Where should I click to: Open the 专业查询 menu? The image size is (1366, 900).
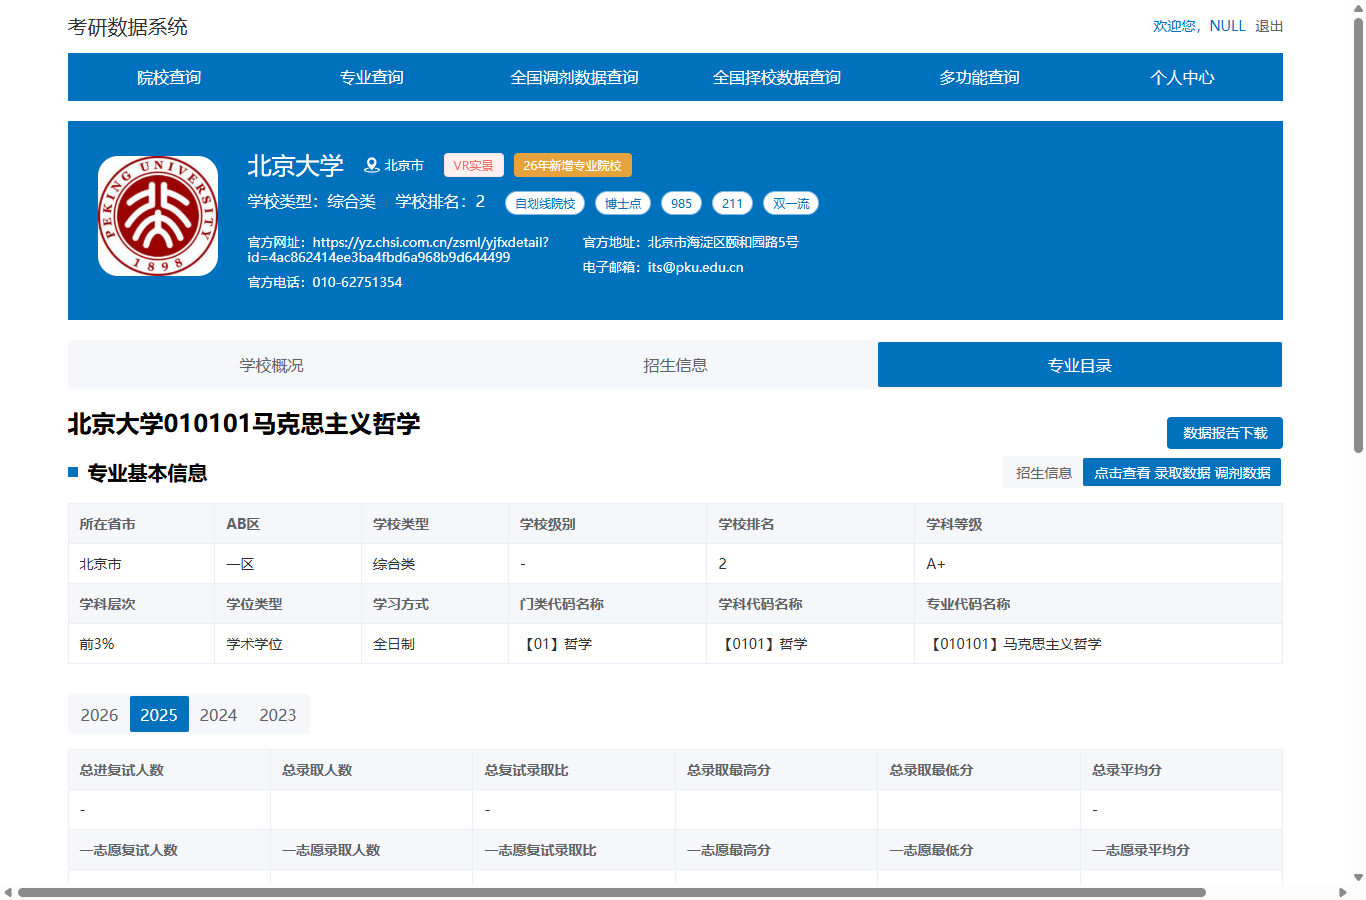point(372,77)
